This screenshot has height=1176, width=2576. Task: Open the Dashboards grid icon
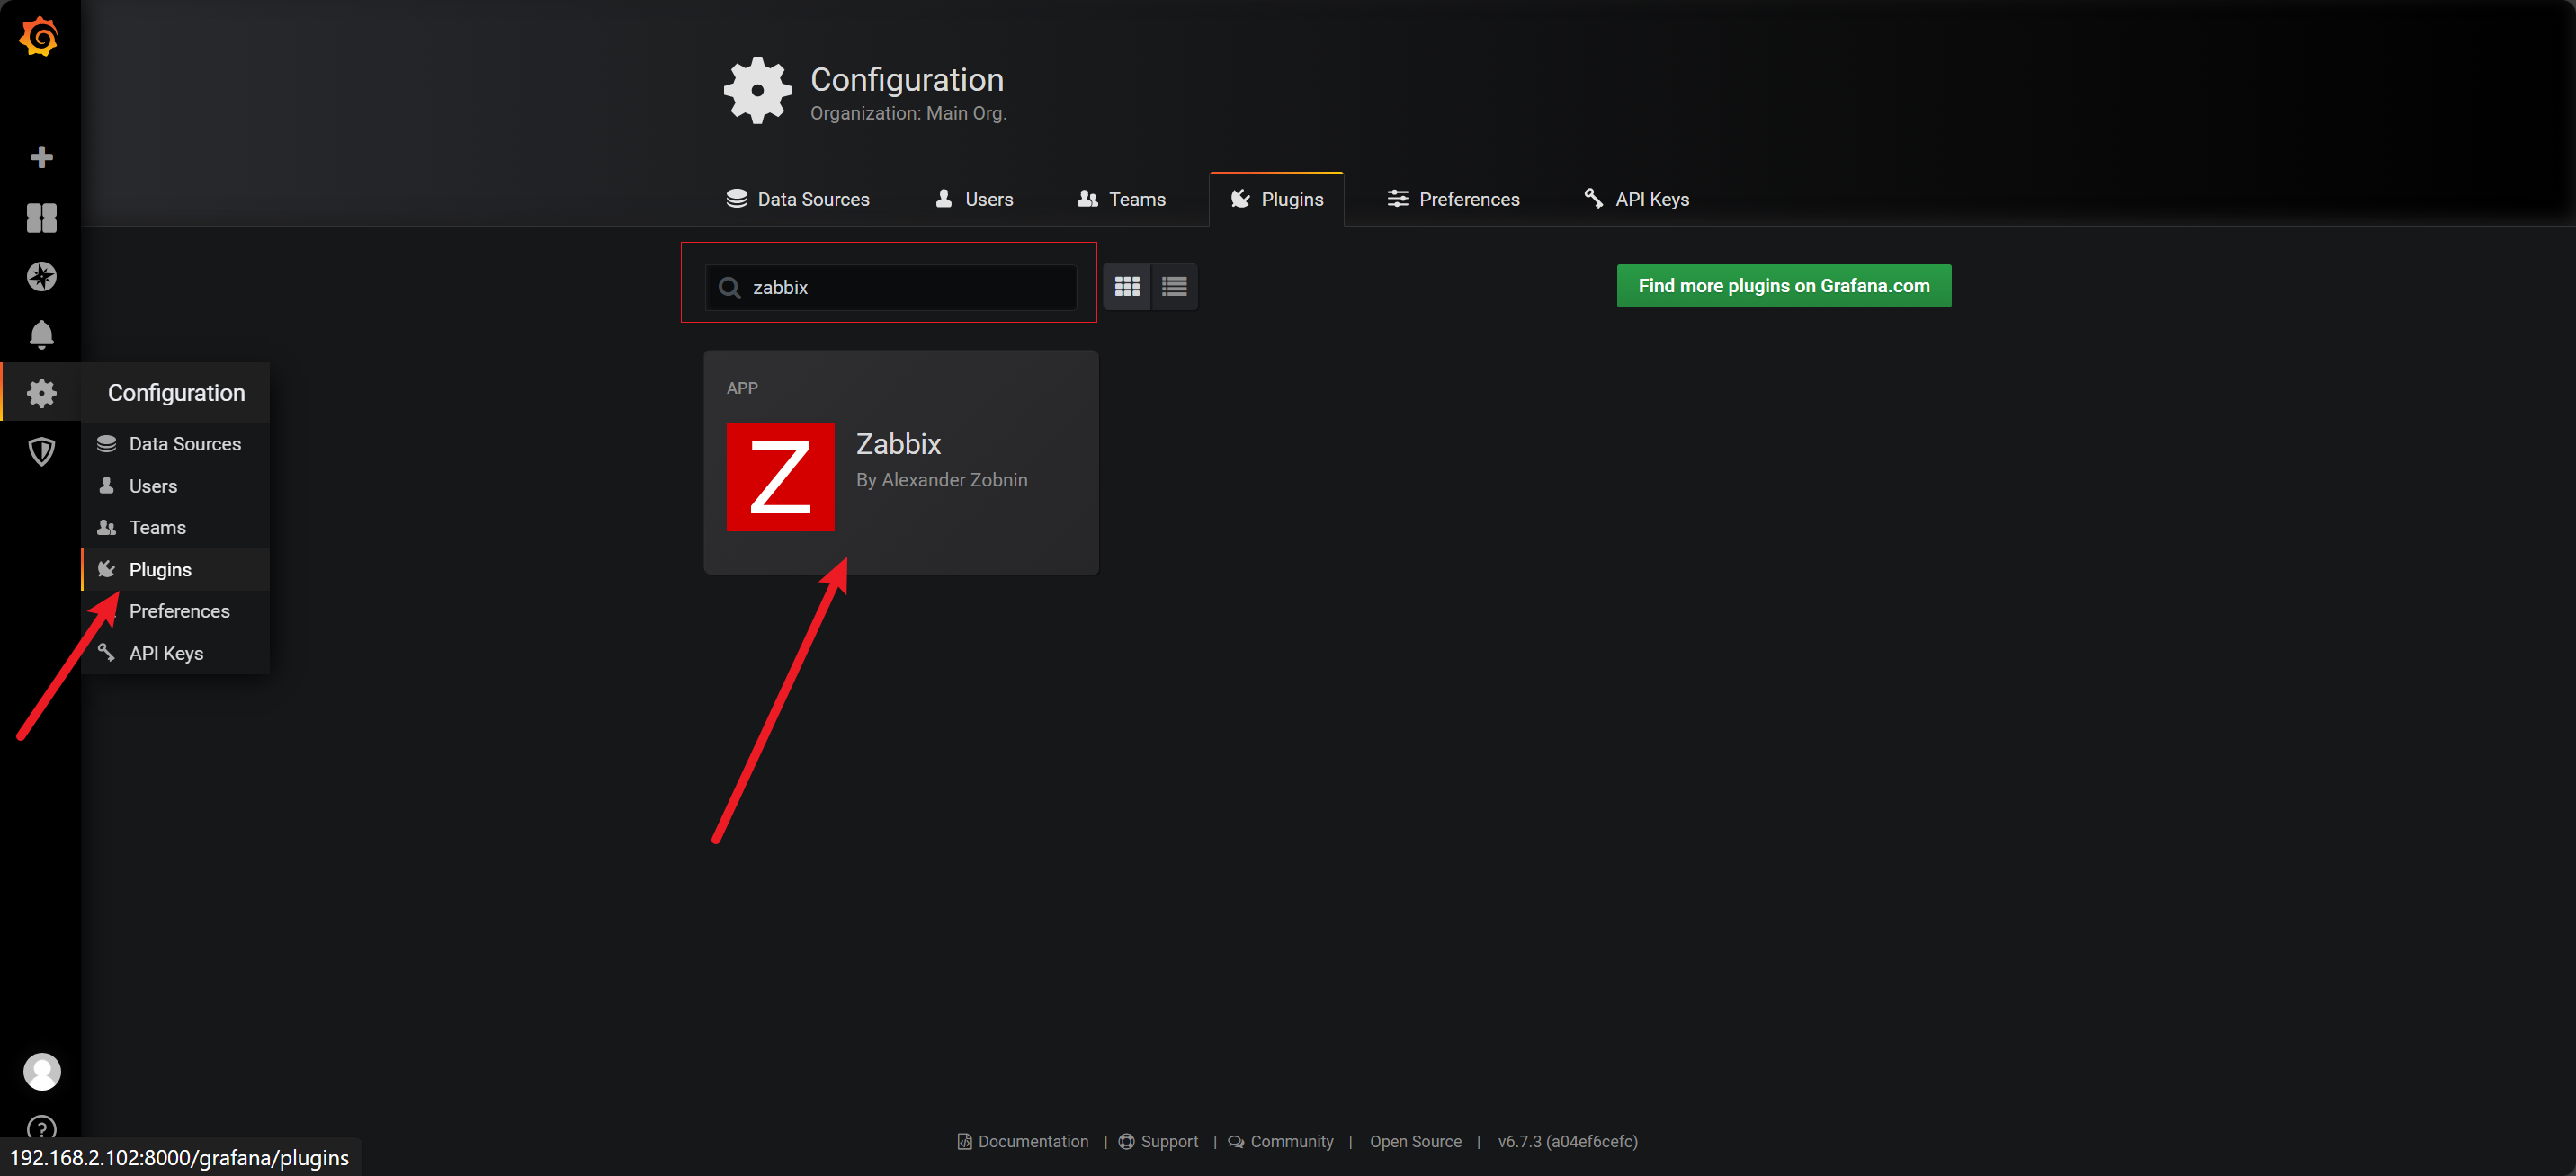click(41, 217)
